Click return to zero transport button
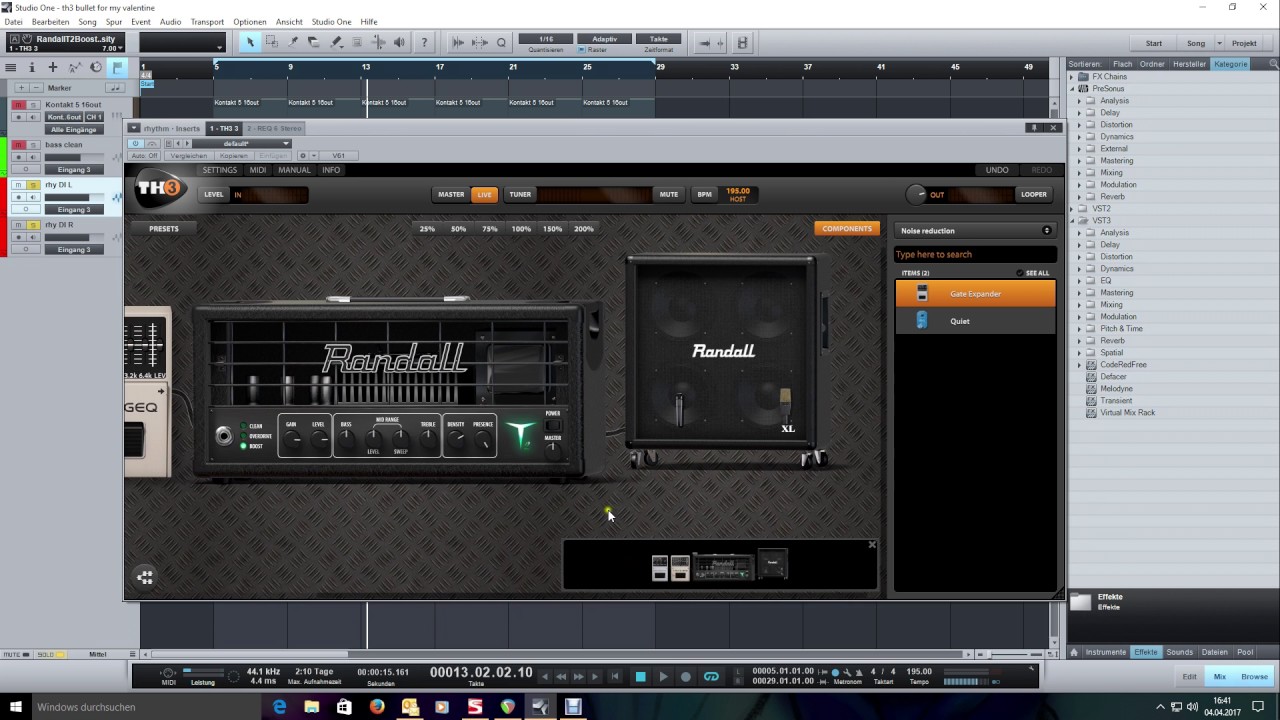Viewport: 1280px width, 720px height. [615, 677]
